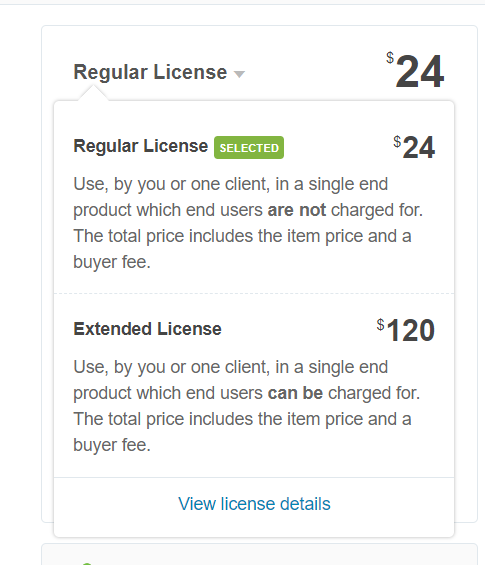Image resolution: width=485 pixels, height=565 pixels.
Task: Click the green icon in the bottom panel
Action: click(x=86, y=564)
